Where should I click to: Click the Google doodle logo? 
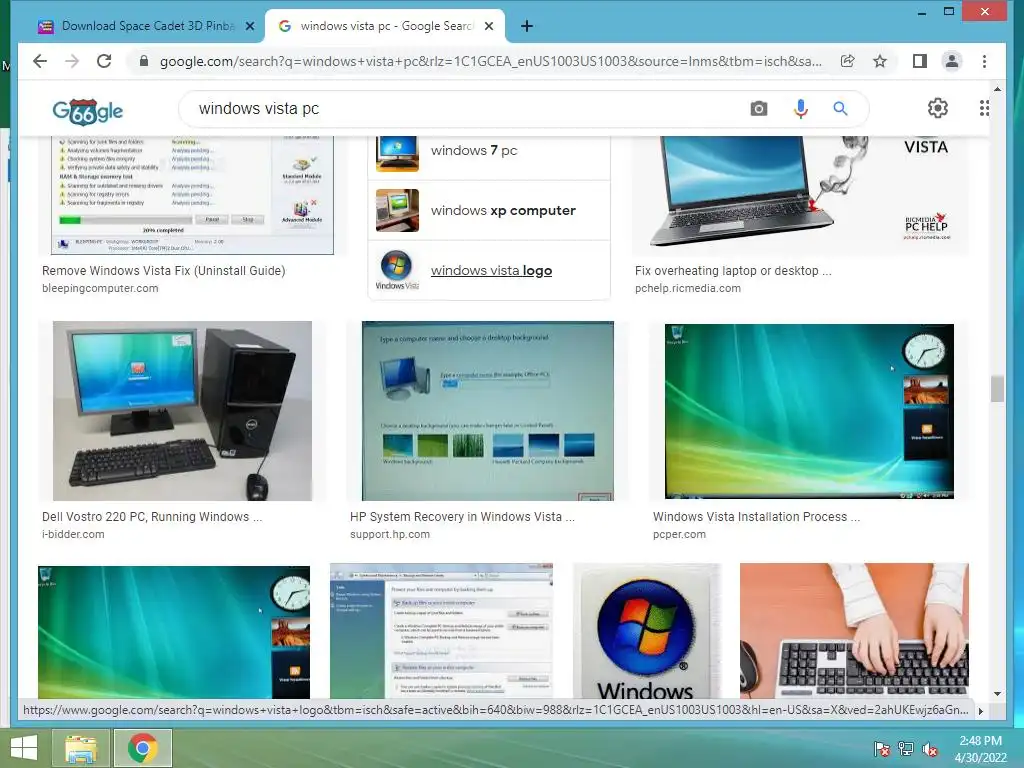pos(88,110)
